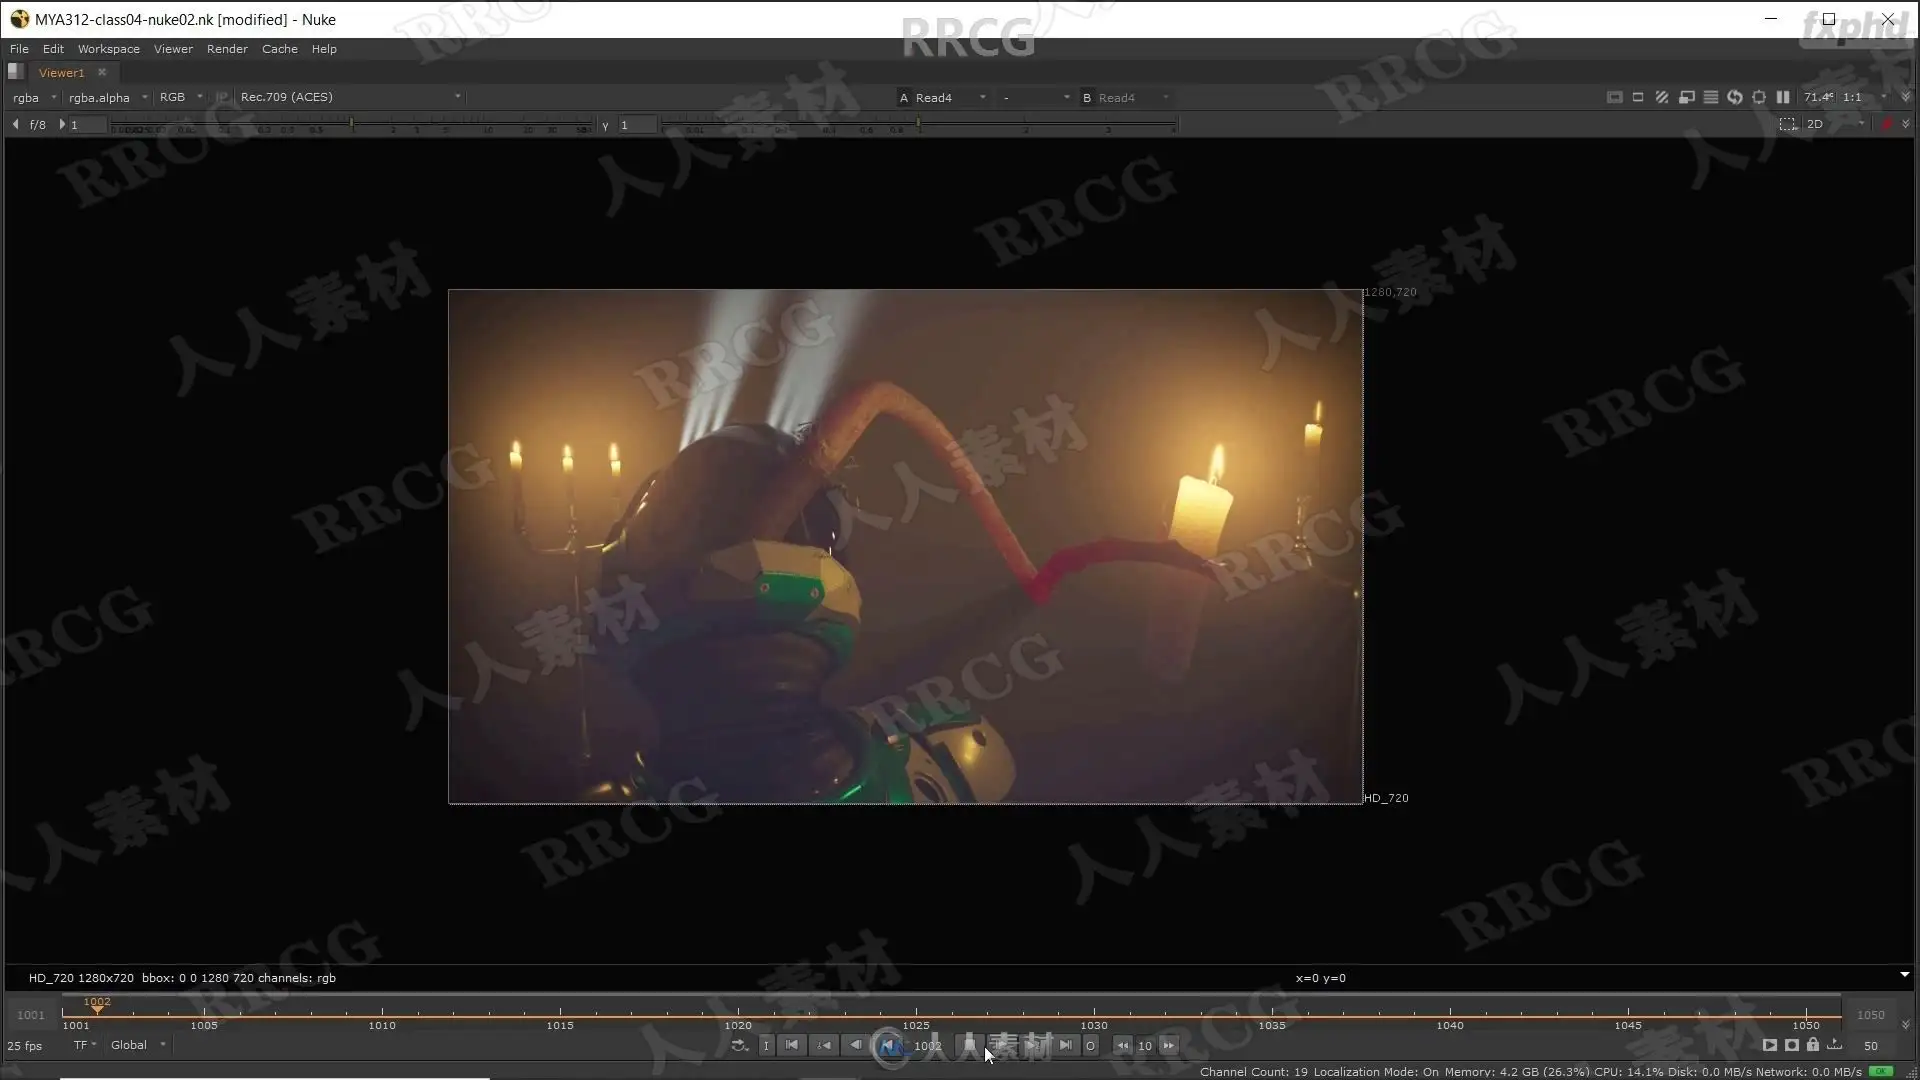
Task: Step back one frame
Action: pyautogui.click(x=855, y=1045)
